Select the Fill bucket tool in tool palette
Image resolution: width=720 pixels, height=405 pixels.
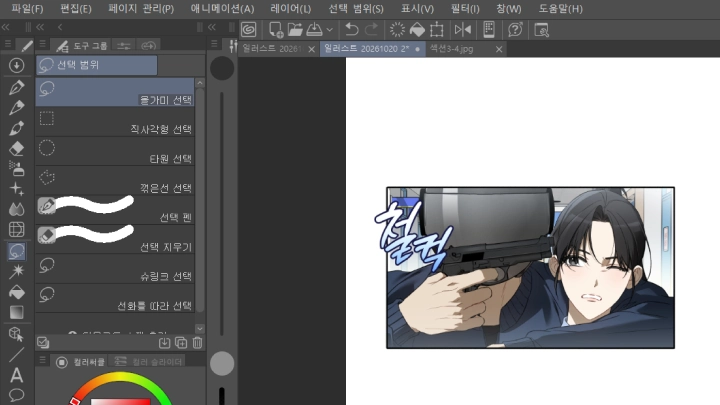pyautogui.click(x=17, y=292)
